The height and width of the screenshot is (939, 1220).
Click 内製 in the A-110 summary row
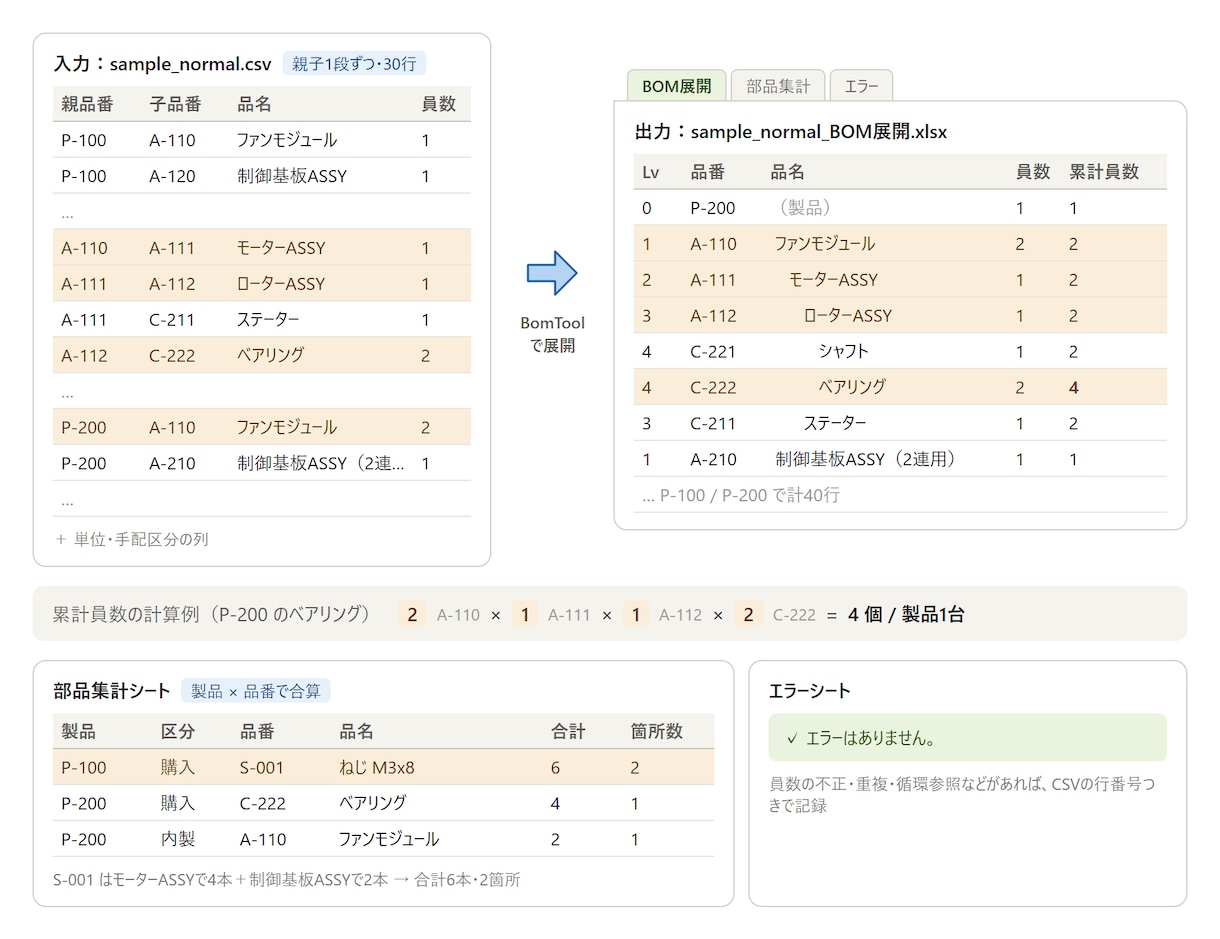pyautogui.click(x=178, y=839)
